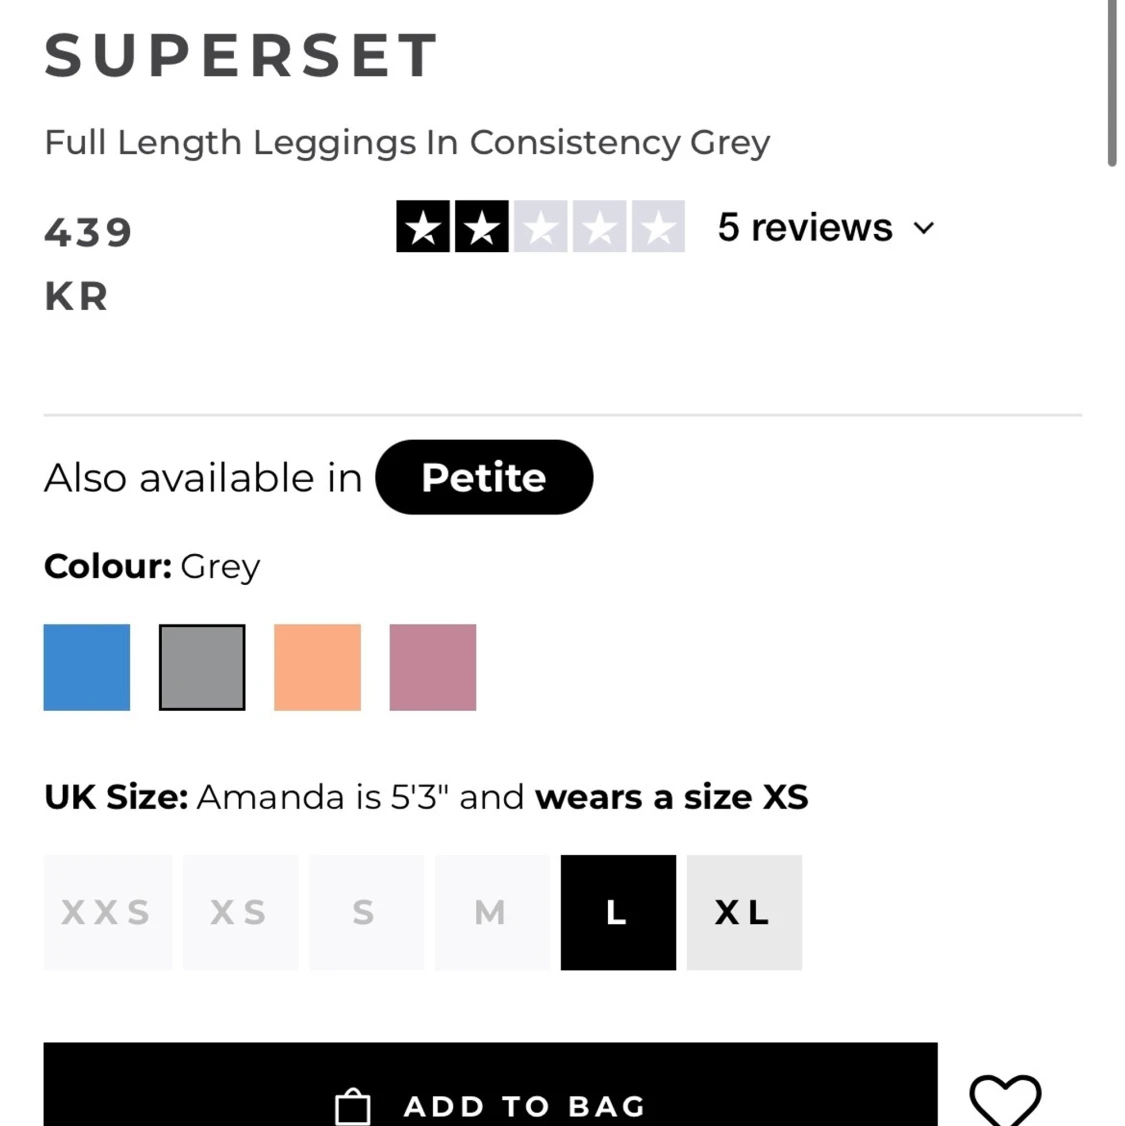The image size is (1125, 1126).
Task: Click the second filled rating star
Action: point(482,227)
